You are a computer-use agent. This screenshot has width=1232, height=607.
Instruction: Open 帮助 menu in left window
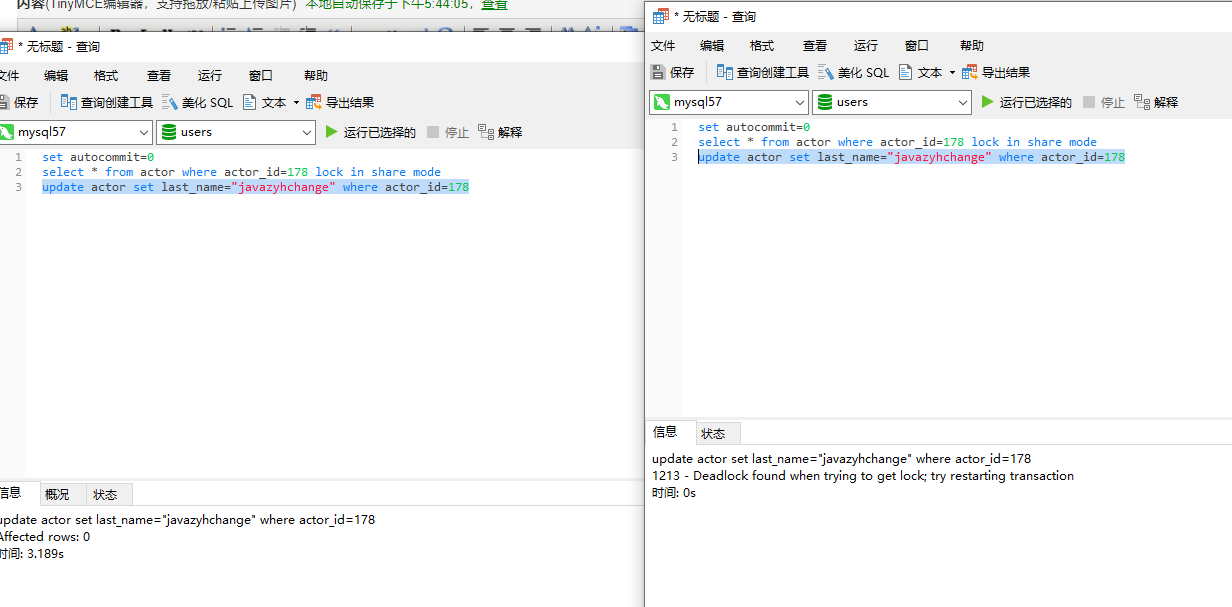(316, 75)
